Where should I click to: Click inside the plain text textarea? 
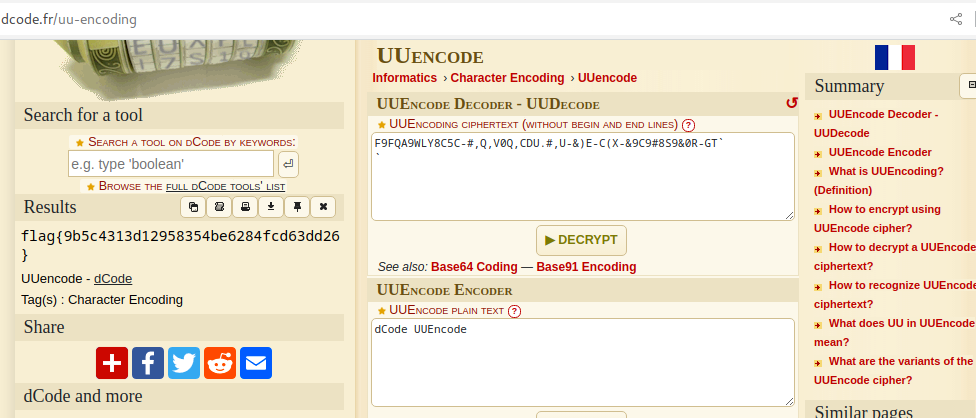pos(583,363)
